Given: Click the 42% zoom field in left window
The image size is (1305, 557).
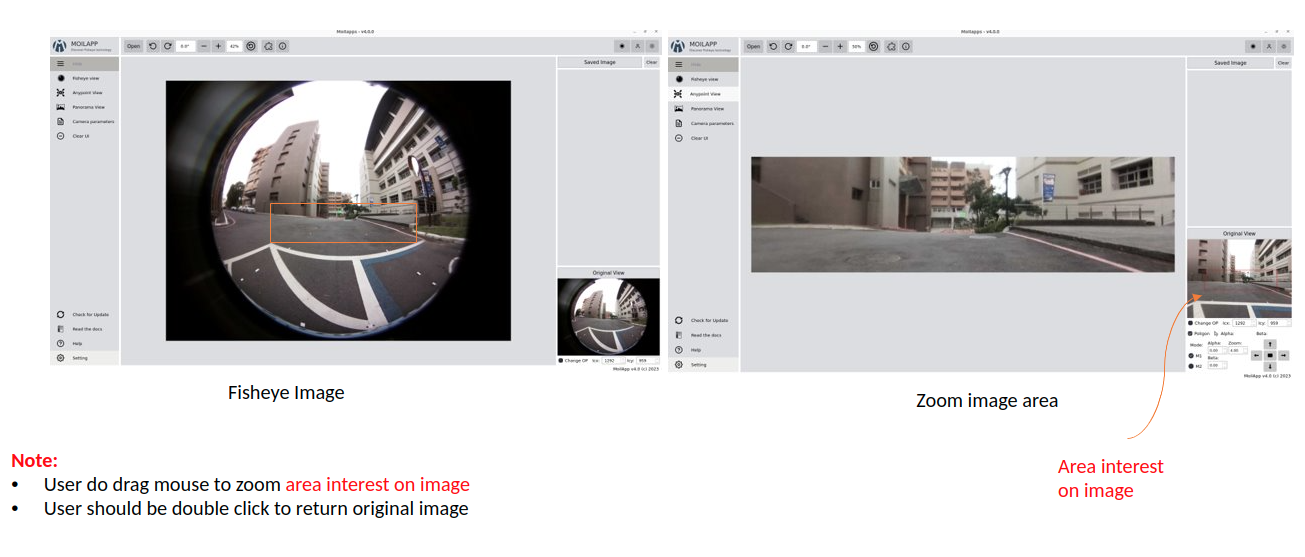Looking at the screenshot, I should tap(234, 46).
